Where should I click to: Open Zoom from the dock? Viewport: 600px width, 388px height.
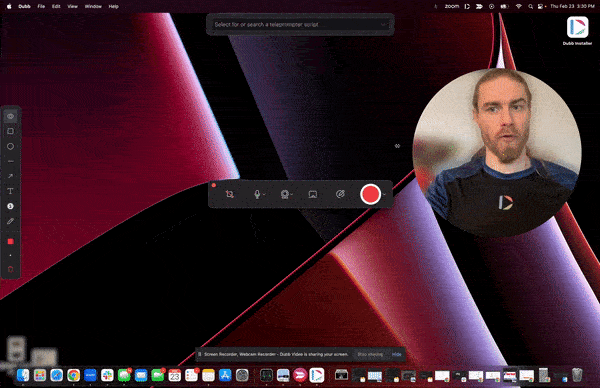pos(90,375)
